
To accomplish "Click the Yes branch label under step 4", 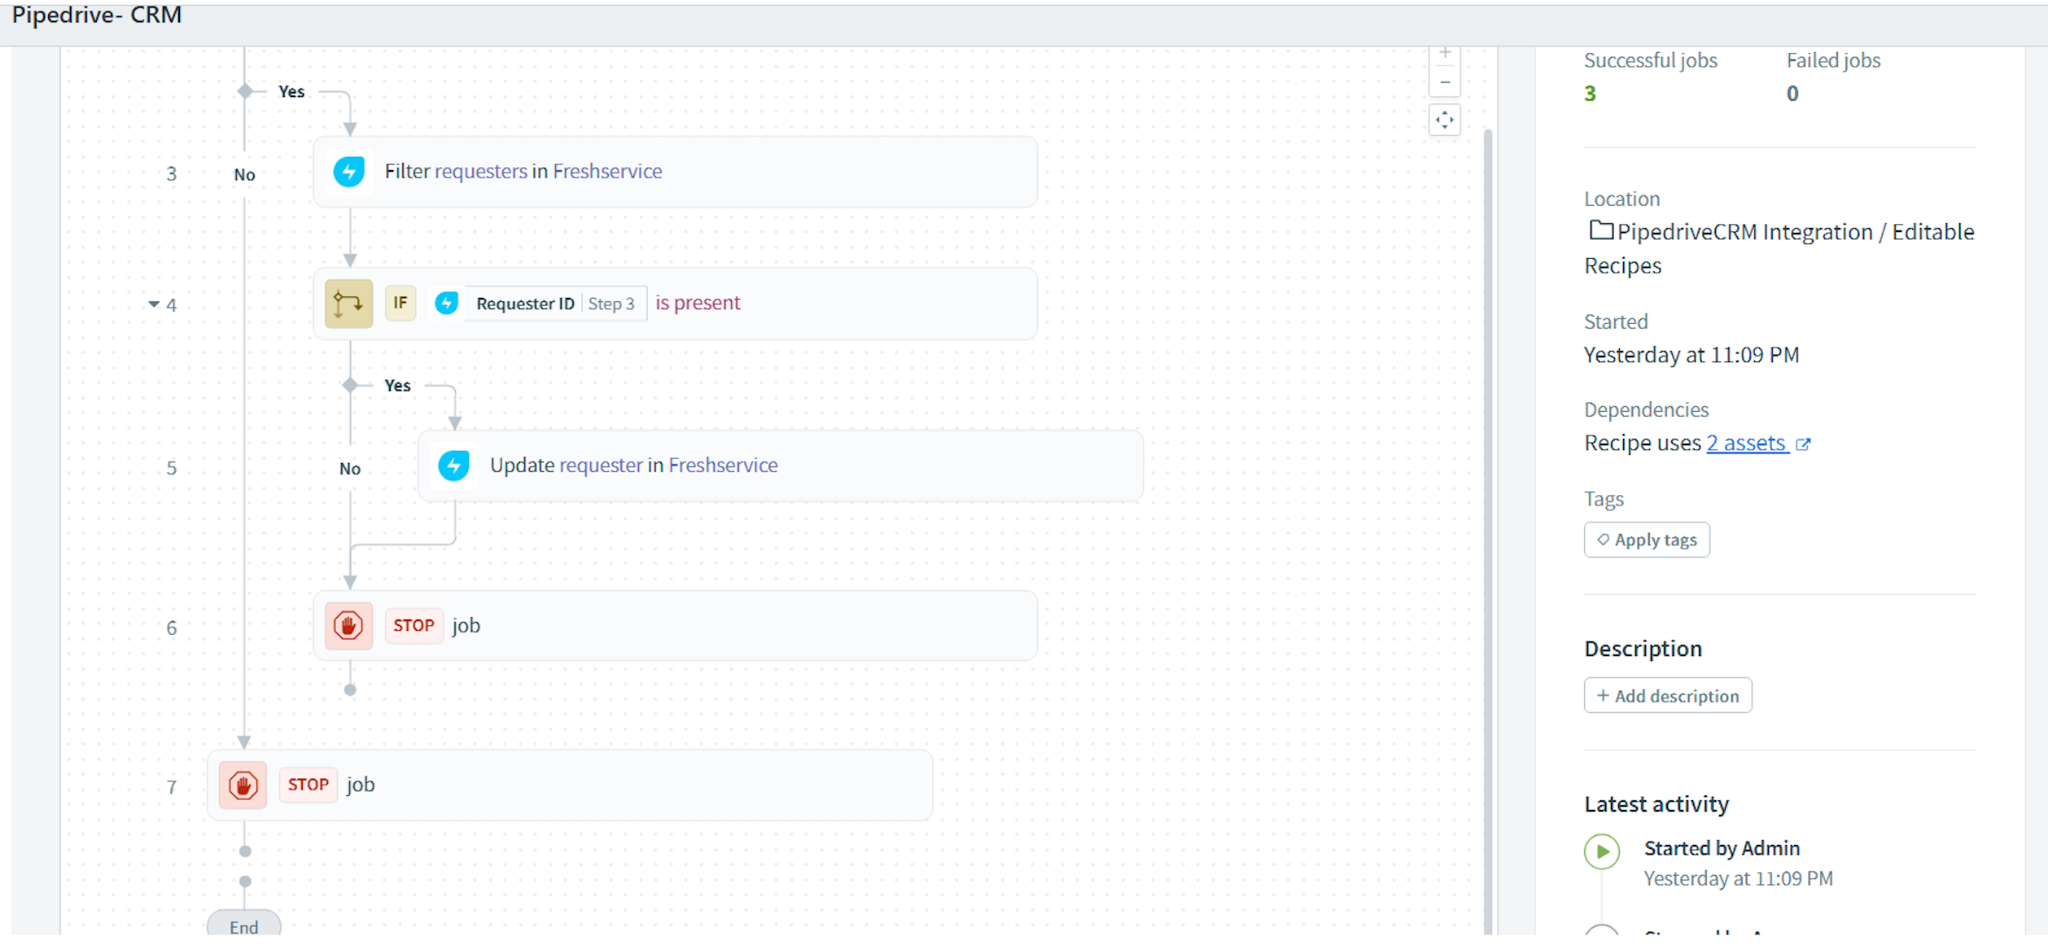I will click(398, 386).
